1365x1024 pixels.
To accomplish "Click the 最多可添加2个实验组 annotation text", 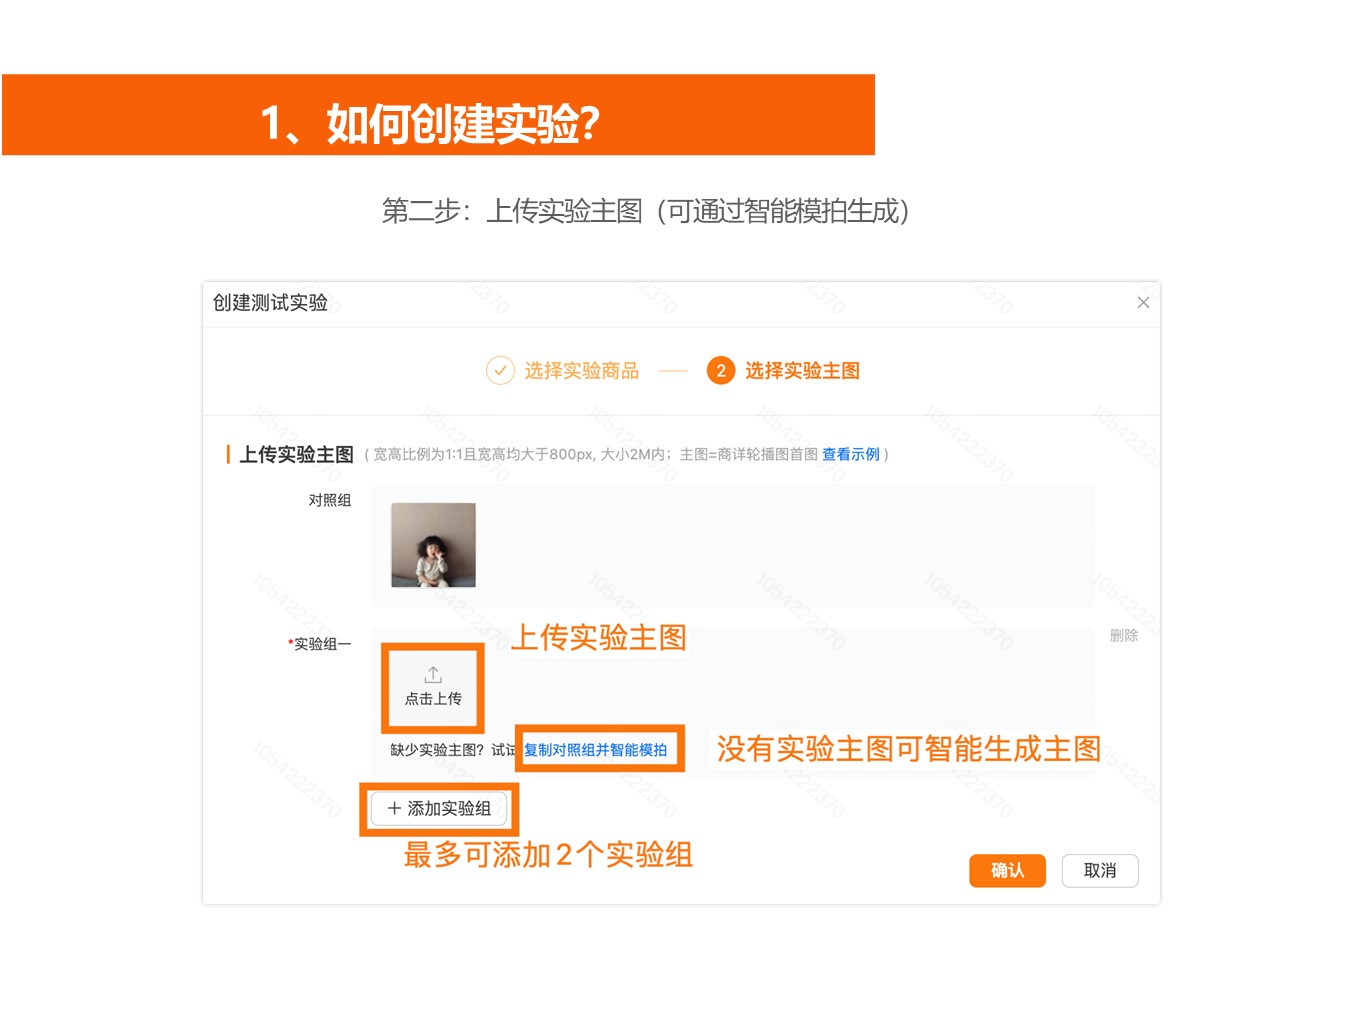I will coord(548,854).
